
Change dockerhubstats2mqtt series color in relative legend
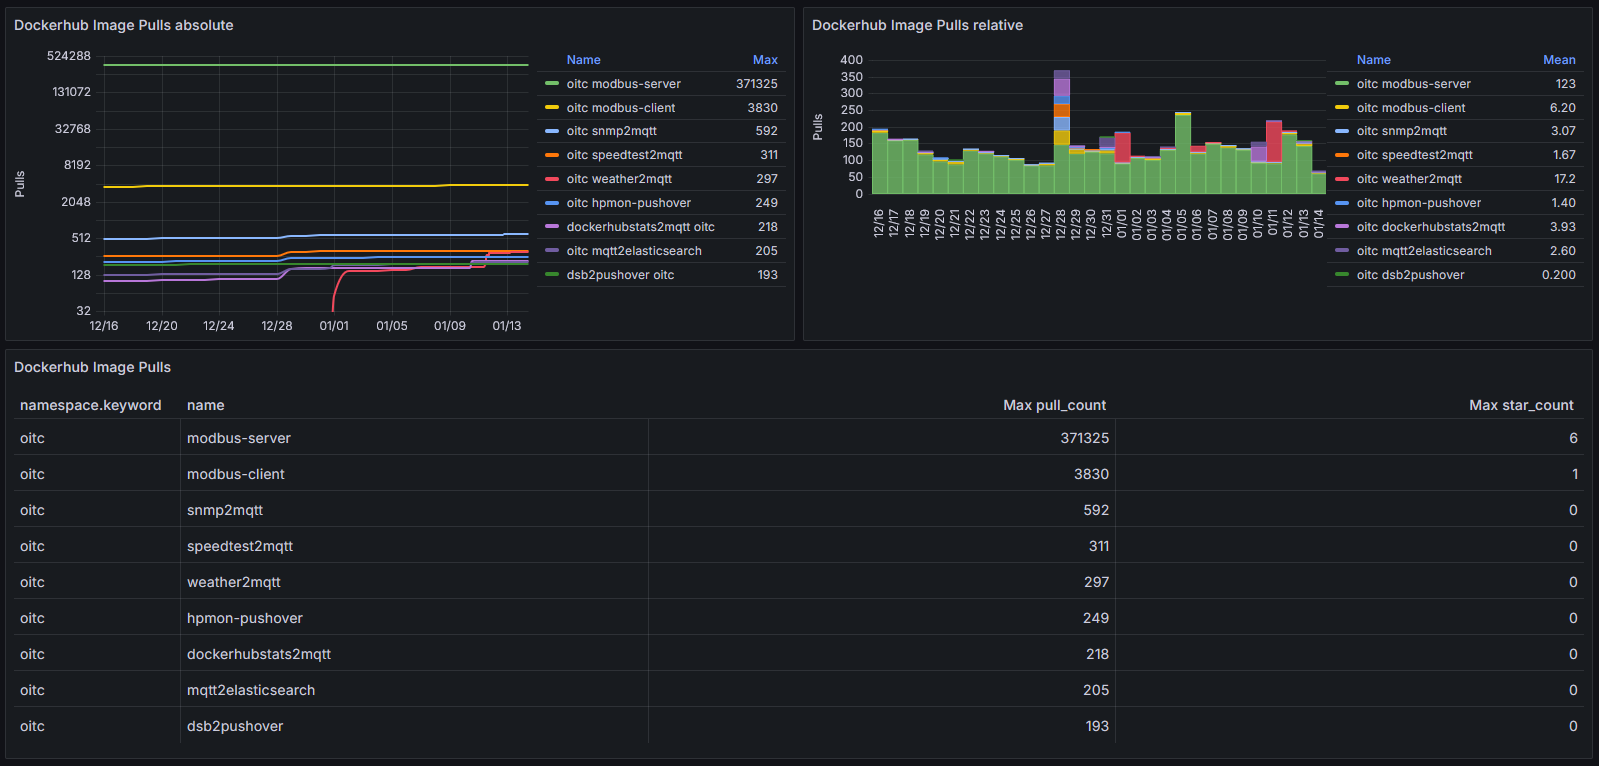pyautogui.click(x=1342, y=227)
